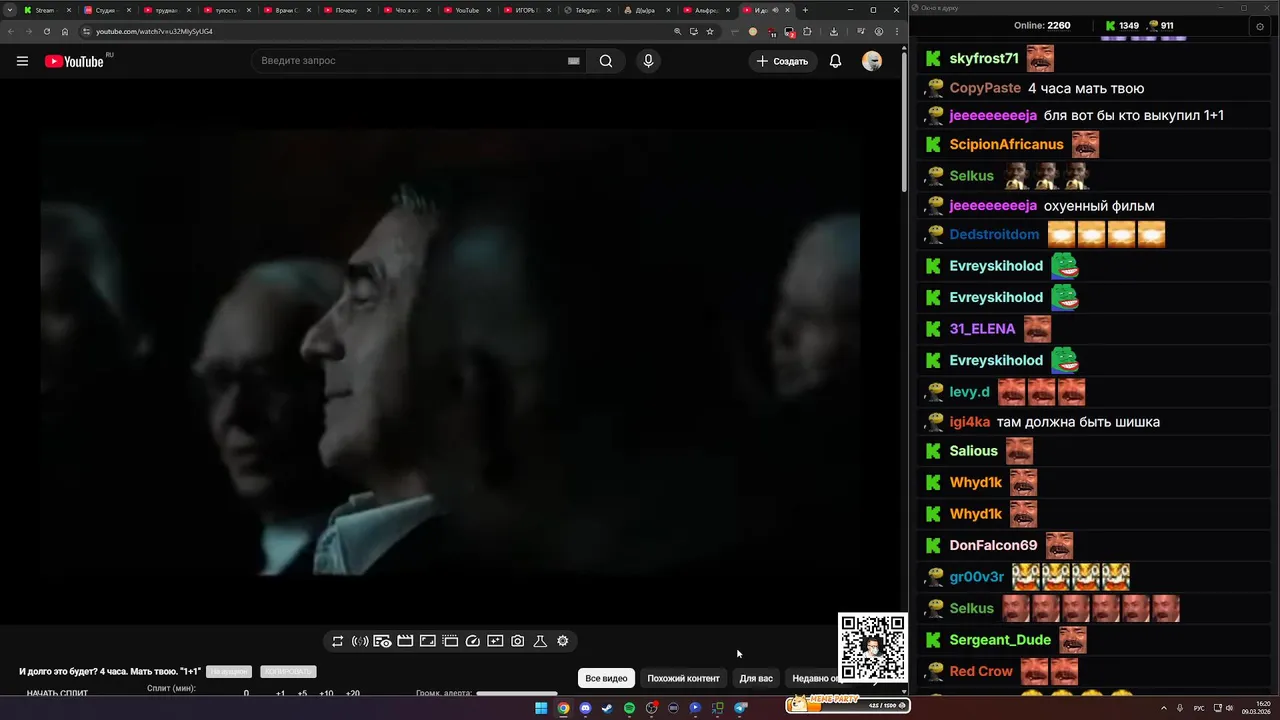Image resolution: width=1280 pixels, height=720 pixels.
Task: Click username Red Crow in chat
Action: click(981, 672)
